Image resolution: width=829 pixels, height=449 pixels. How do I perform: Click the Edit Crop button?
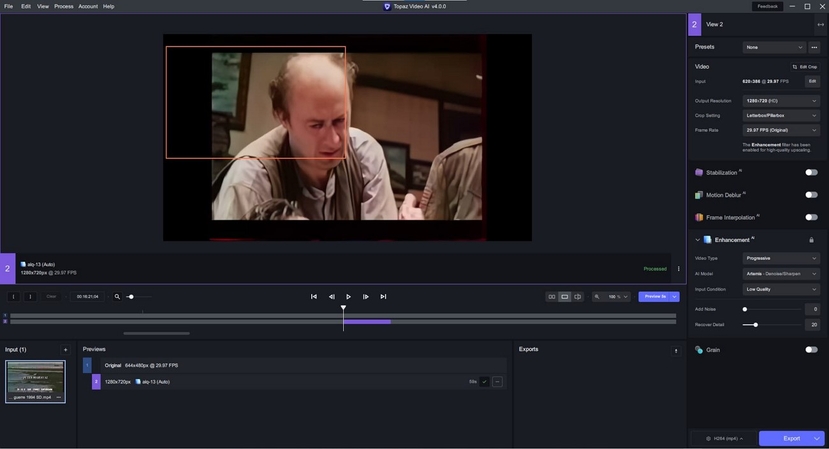point(804,67)
